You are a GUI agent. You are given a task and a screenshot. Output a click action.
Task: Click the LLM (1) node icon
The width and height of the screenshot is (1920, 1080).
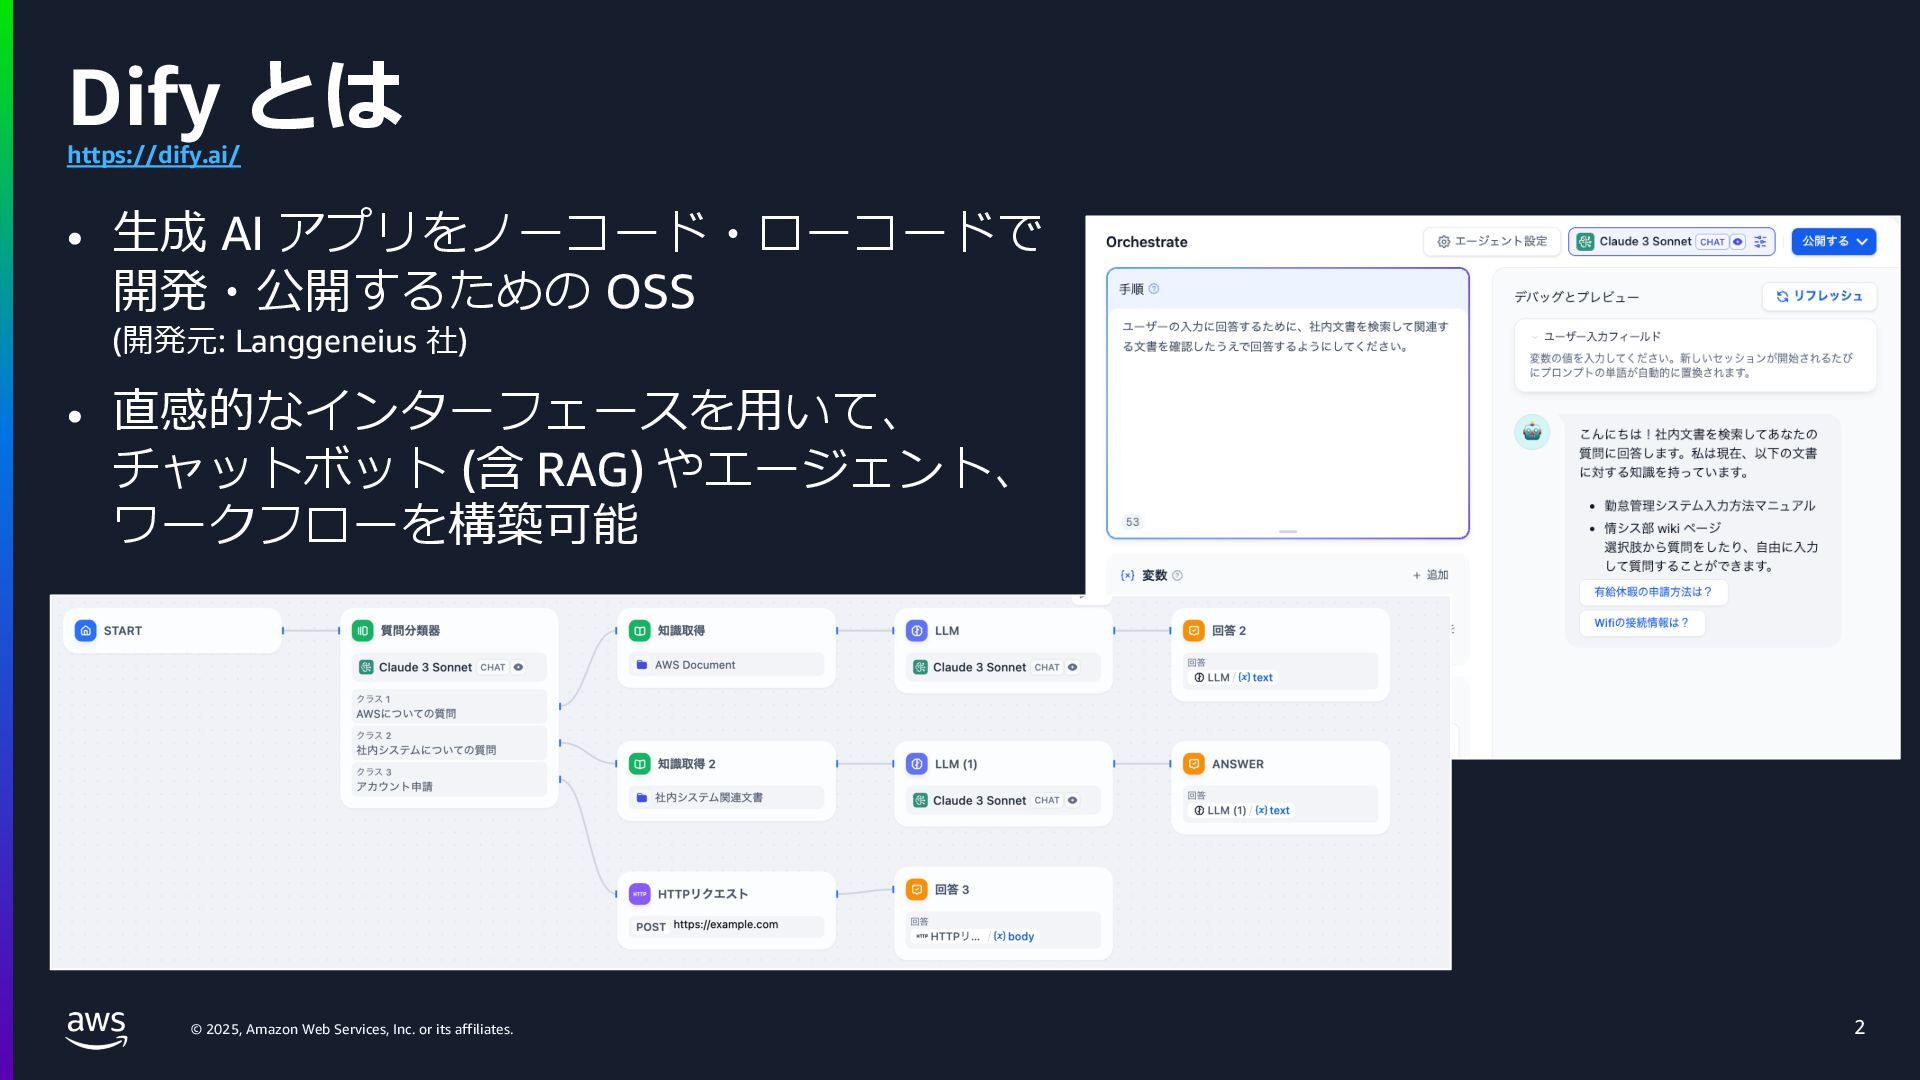tap(917, 764)
